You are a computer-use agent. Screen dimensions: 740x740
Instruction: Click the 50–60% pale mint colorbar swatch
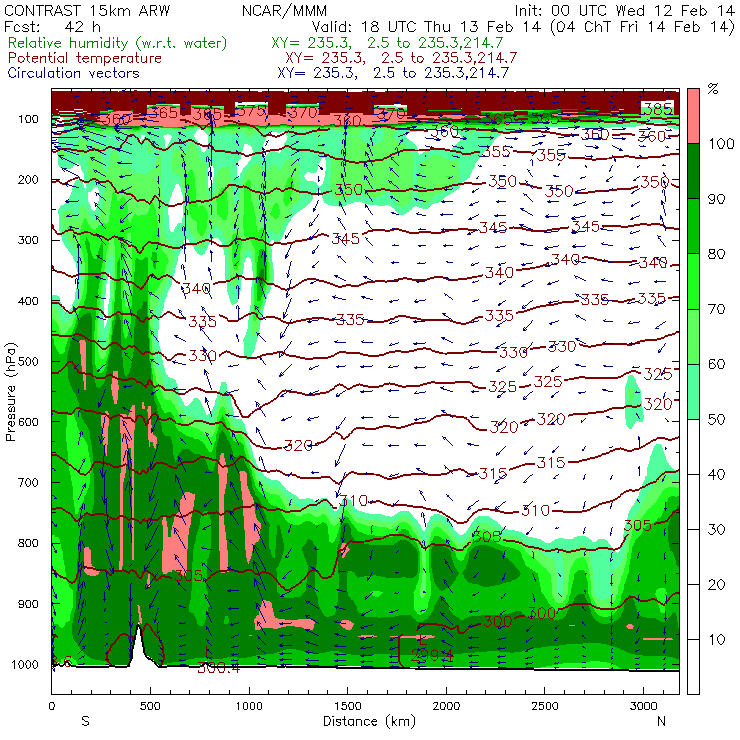(693, 392)
